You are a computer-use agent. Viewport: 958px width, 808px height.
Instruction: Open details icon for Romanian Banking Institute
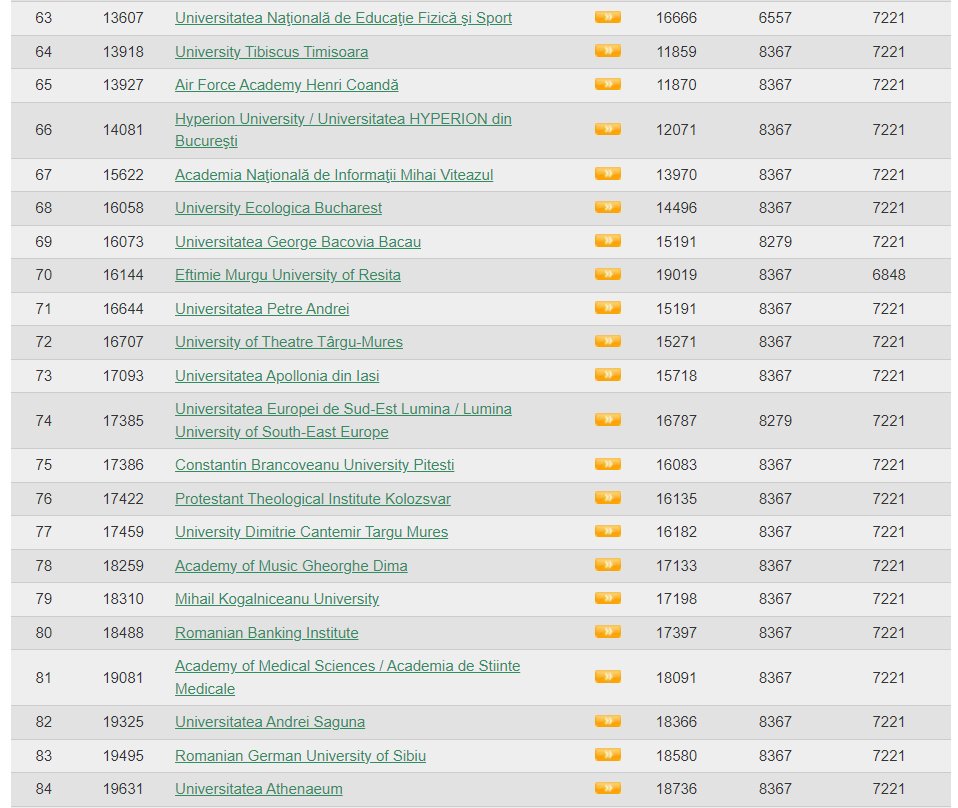tap(607, 632)
